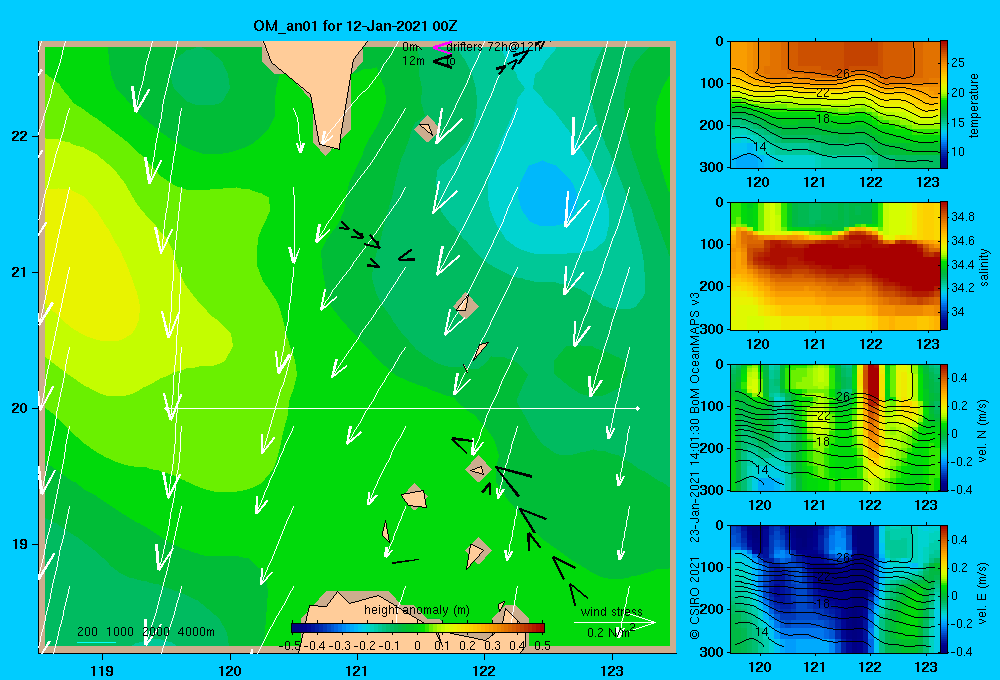Viewport: 1000px width, 680px height.
Task: Click latitude tick label '19' on main map
Action: tap(20, 544)
